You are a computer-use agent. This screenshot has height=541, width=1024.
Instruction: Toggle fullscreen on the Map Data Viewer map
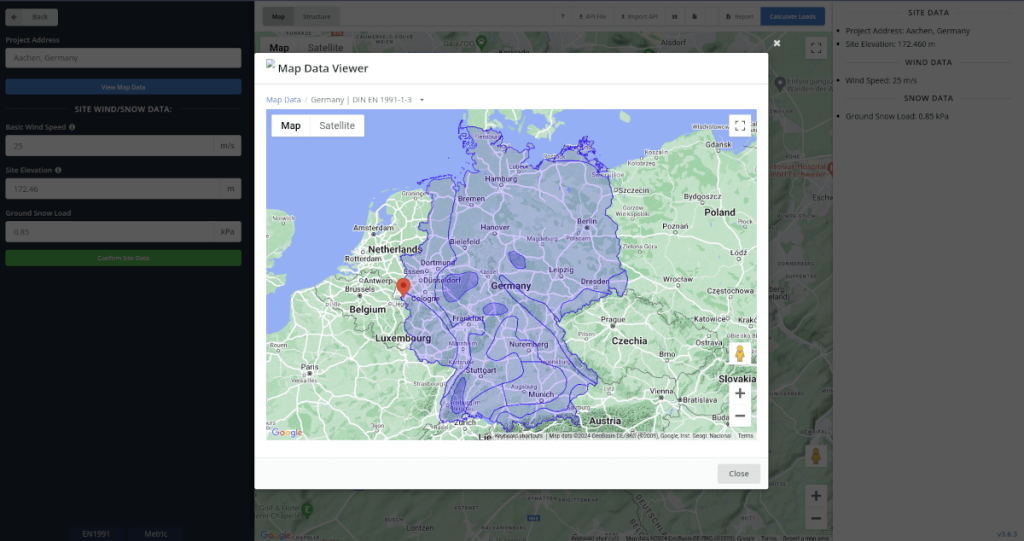[739, 126]
